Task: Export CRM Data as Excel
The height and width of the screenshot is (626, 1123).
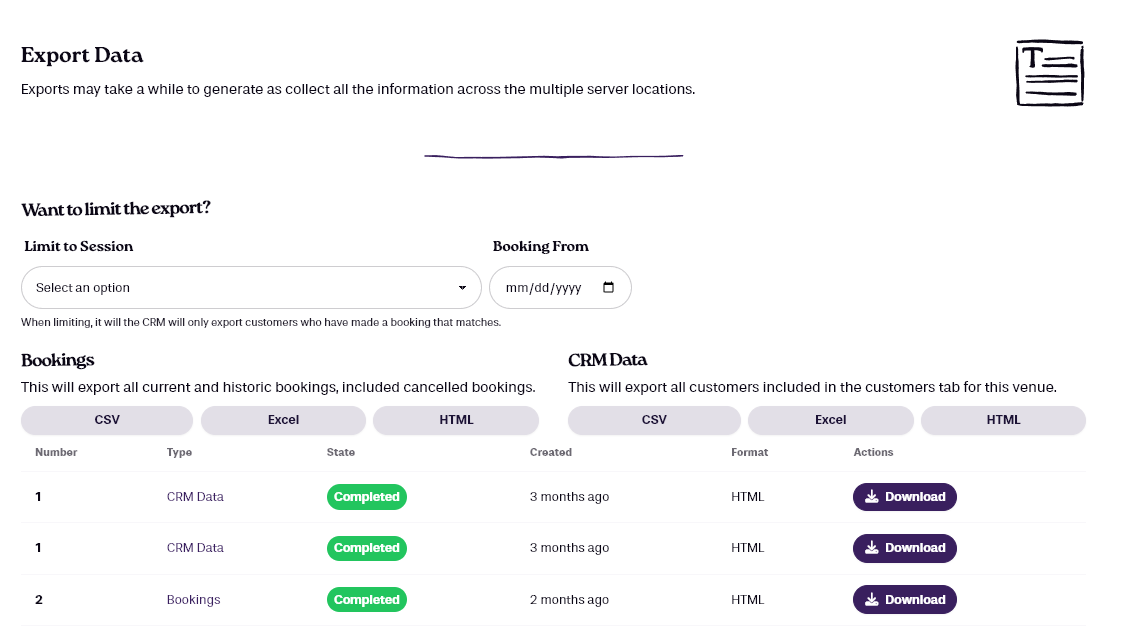Action: [x=830, y=420]
